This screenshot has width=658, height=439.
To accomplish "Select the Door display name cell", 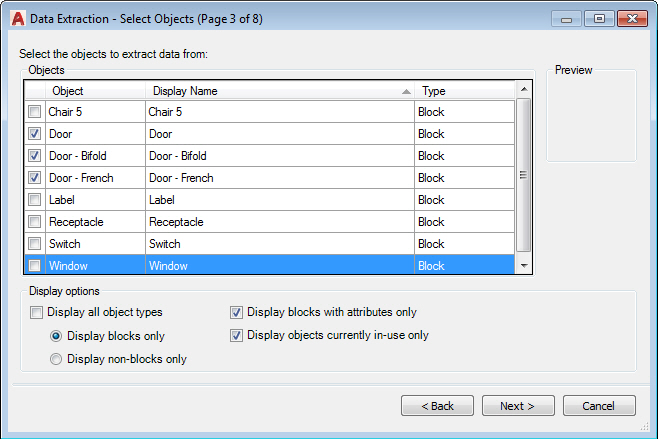I will tap(280, 134).
